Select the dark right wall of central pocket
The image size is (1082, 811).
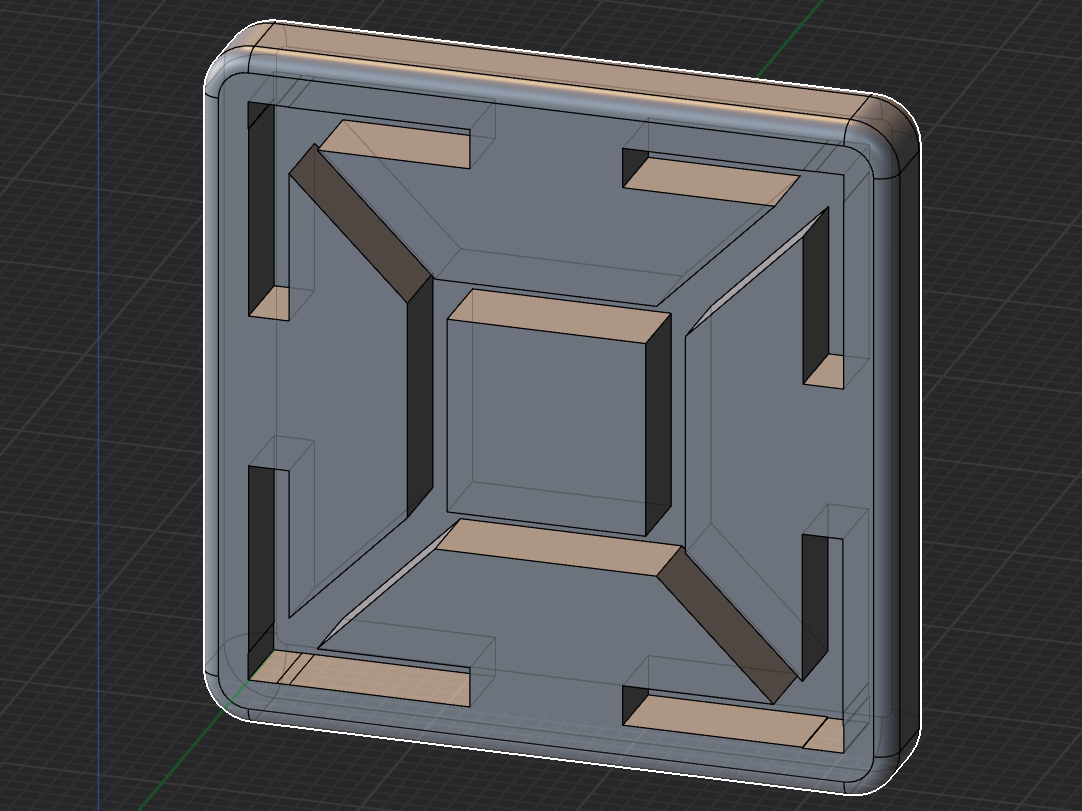(658, 425)
